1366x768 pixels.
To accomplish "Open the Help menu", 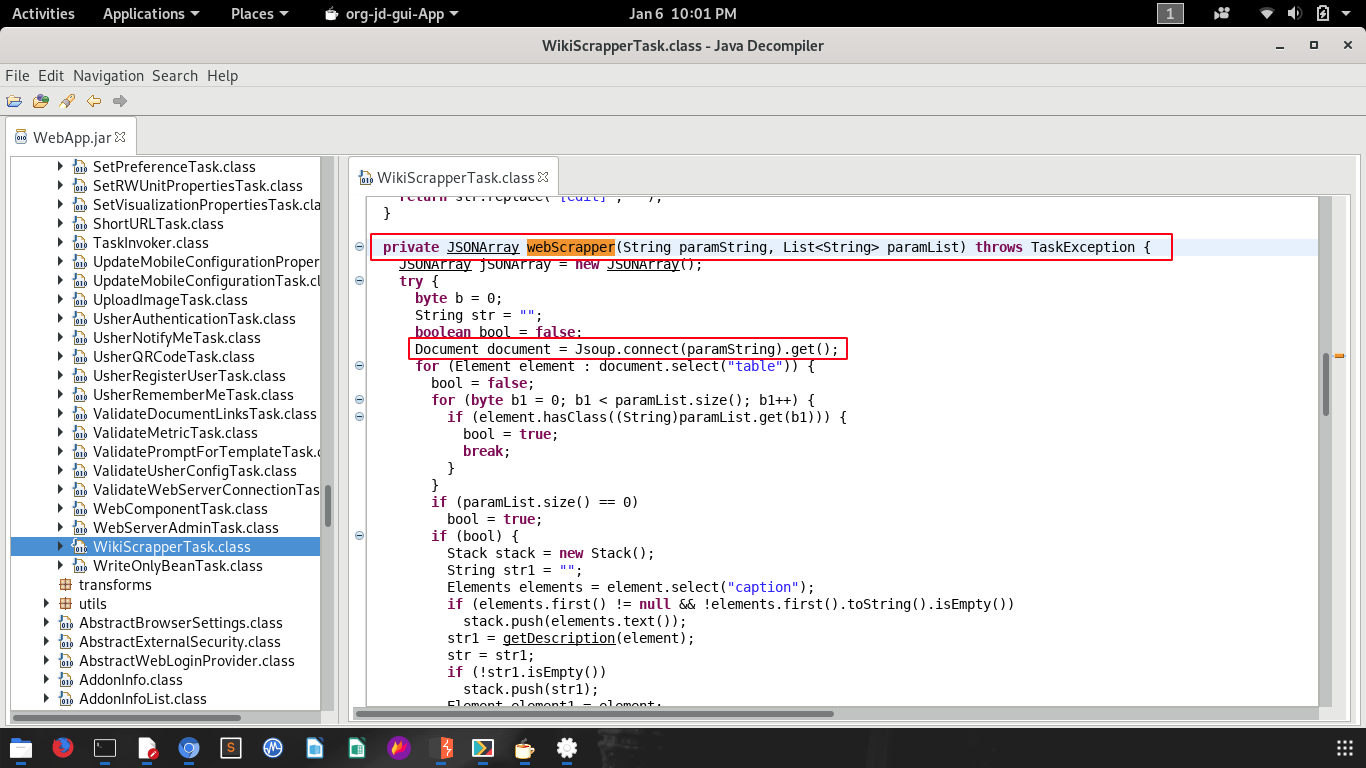I will (x=223, y=76).
